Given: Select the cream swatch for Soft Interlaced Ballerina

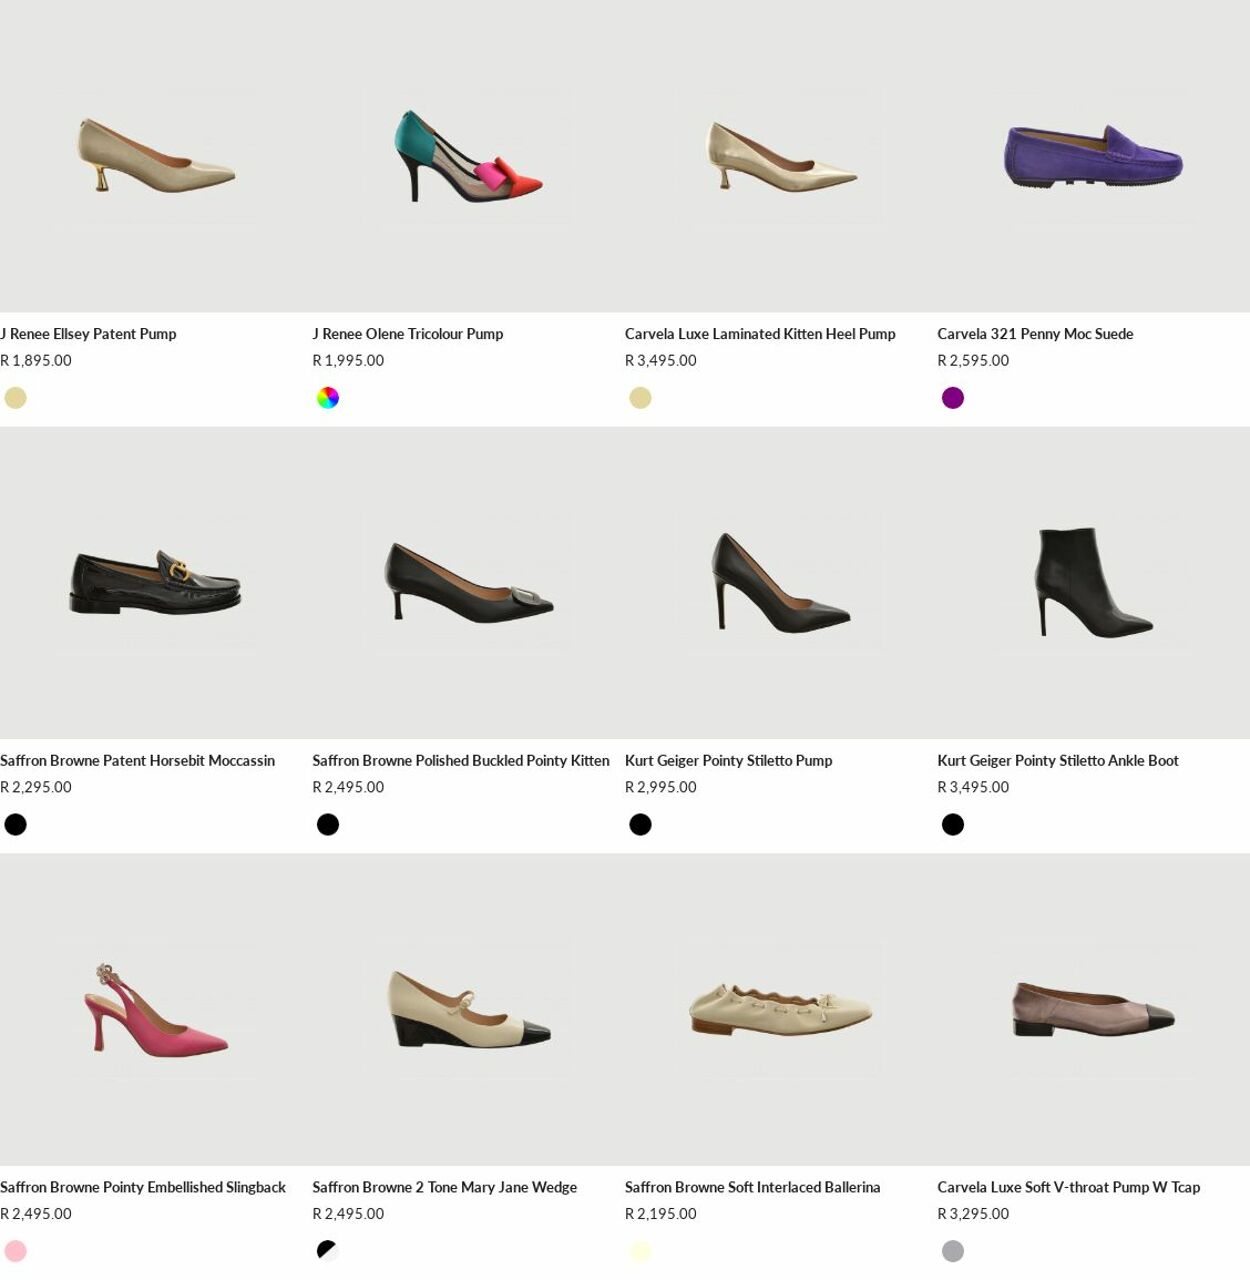Looking at the screenshot, I should [641, 1251].
